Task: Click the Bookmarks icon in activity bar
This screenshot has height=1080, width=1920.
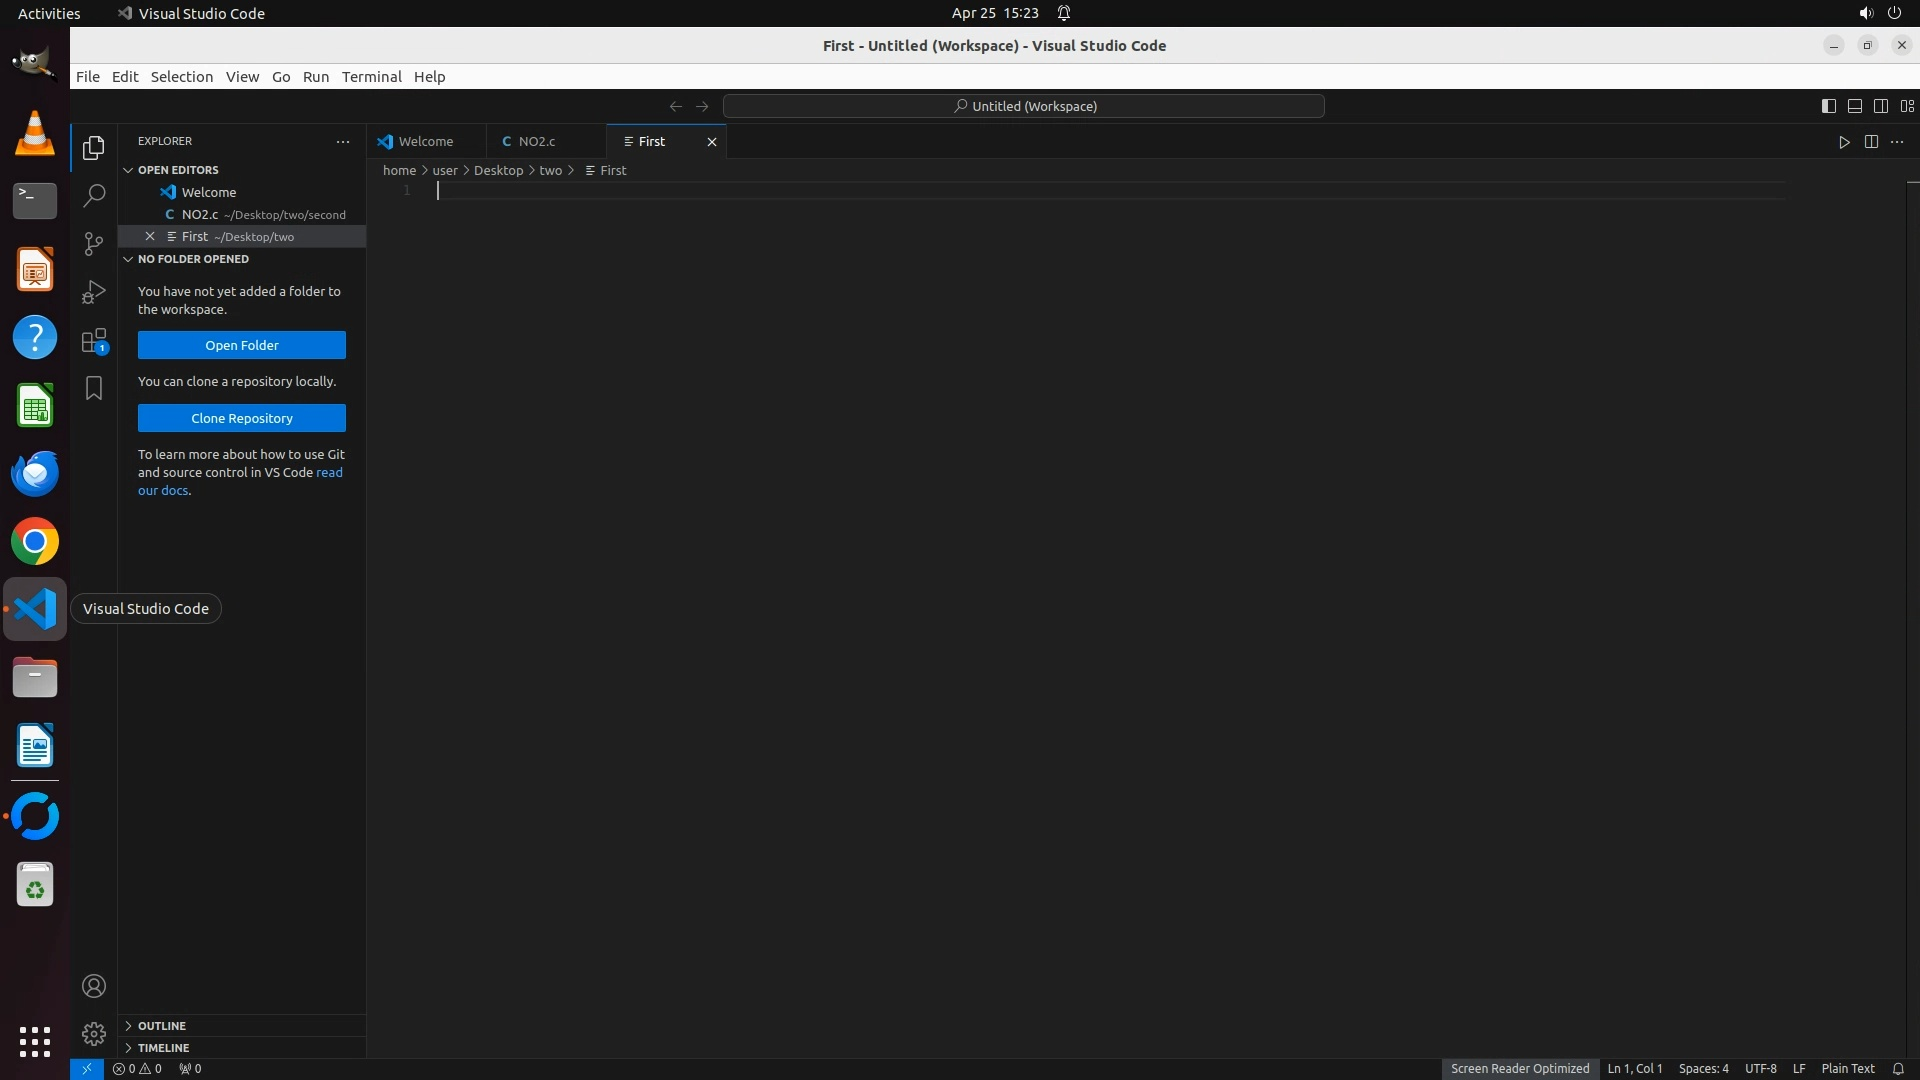Action: pos(94,388)
